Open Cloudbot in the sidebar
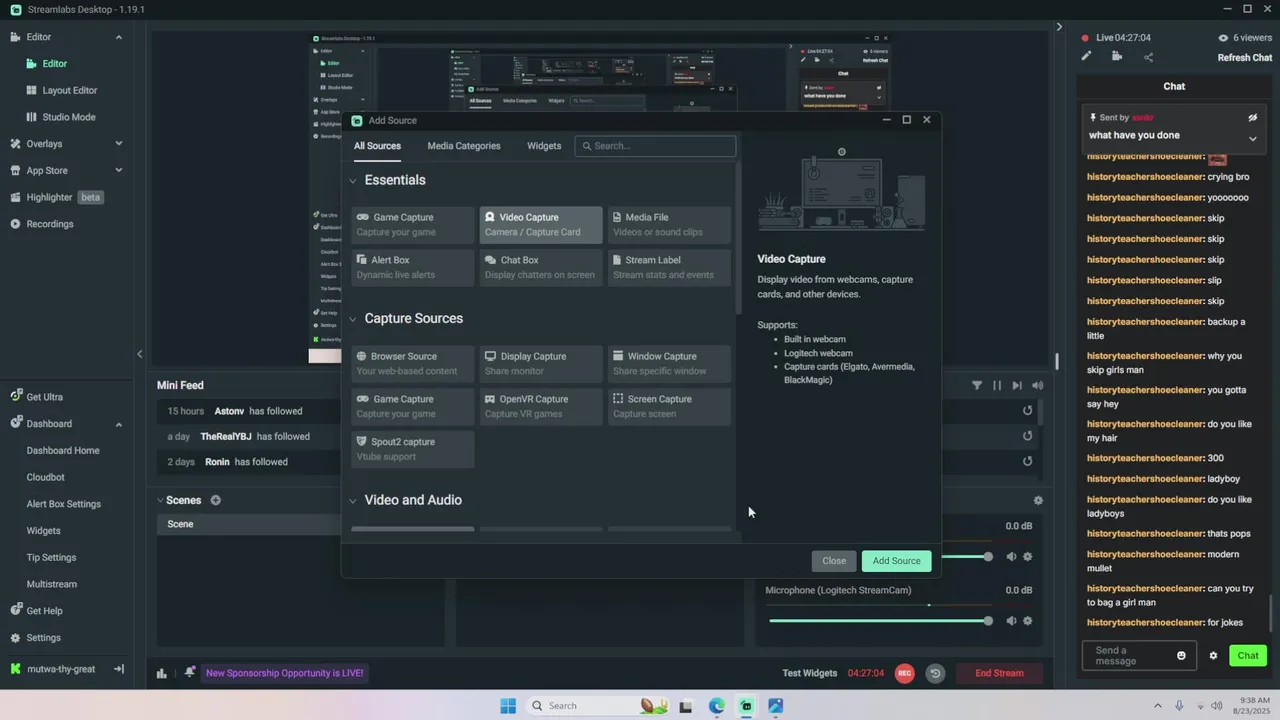Image resolution: width=1280 pixels, height=720 pixels. point(45,477)
